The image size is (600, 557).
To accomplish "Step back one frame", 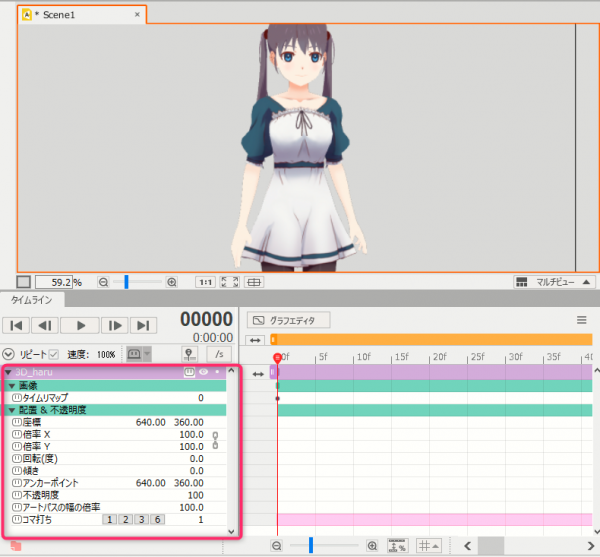I will click(x=45, y=326).
